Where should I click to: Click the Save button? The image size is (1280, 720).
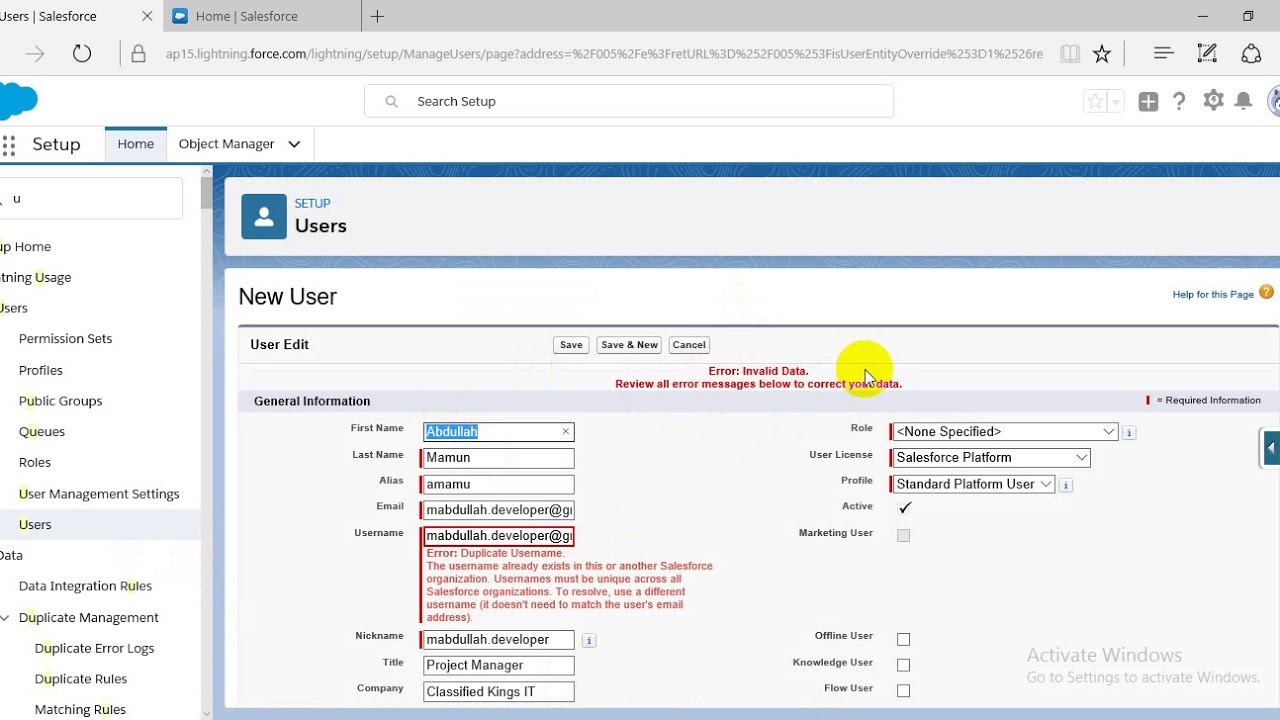[x=571, y=345]
